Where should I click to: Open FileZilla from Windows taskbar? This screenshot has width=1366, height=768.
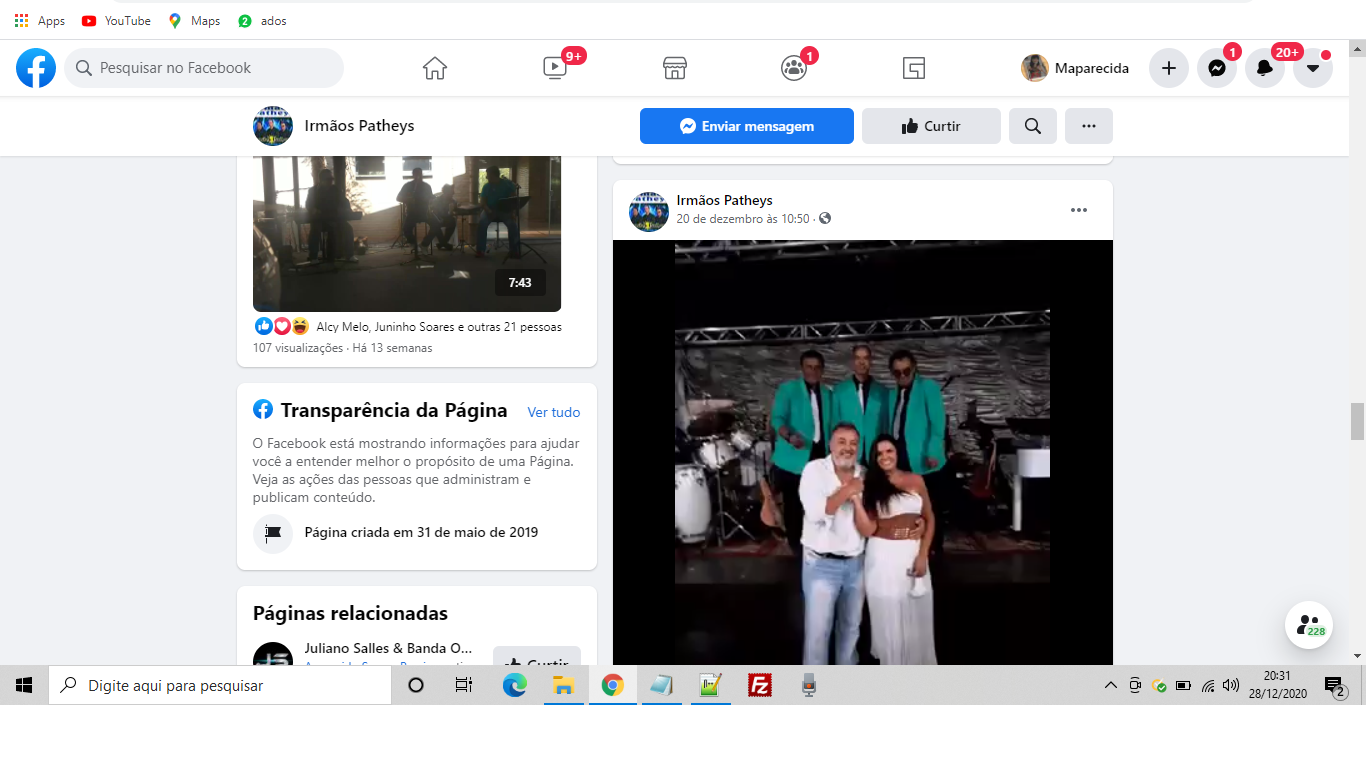pos(760,686)
